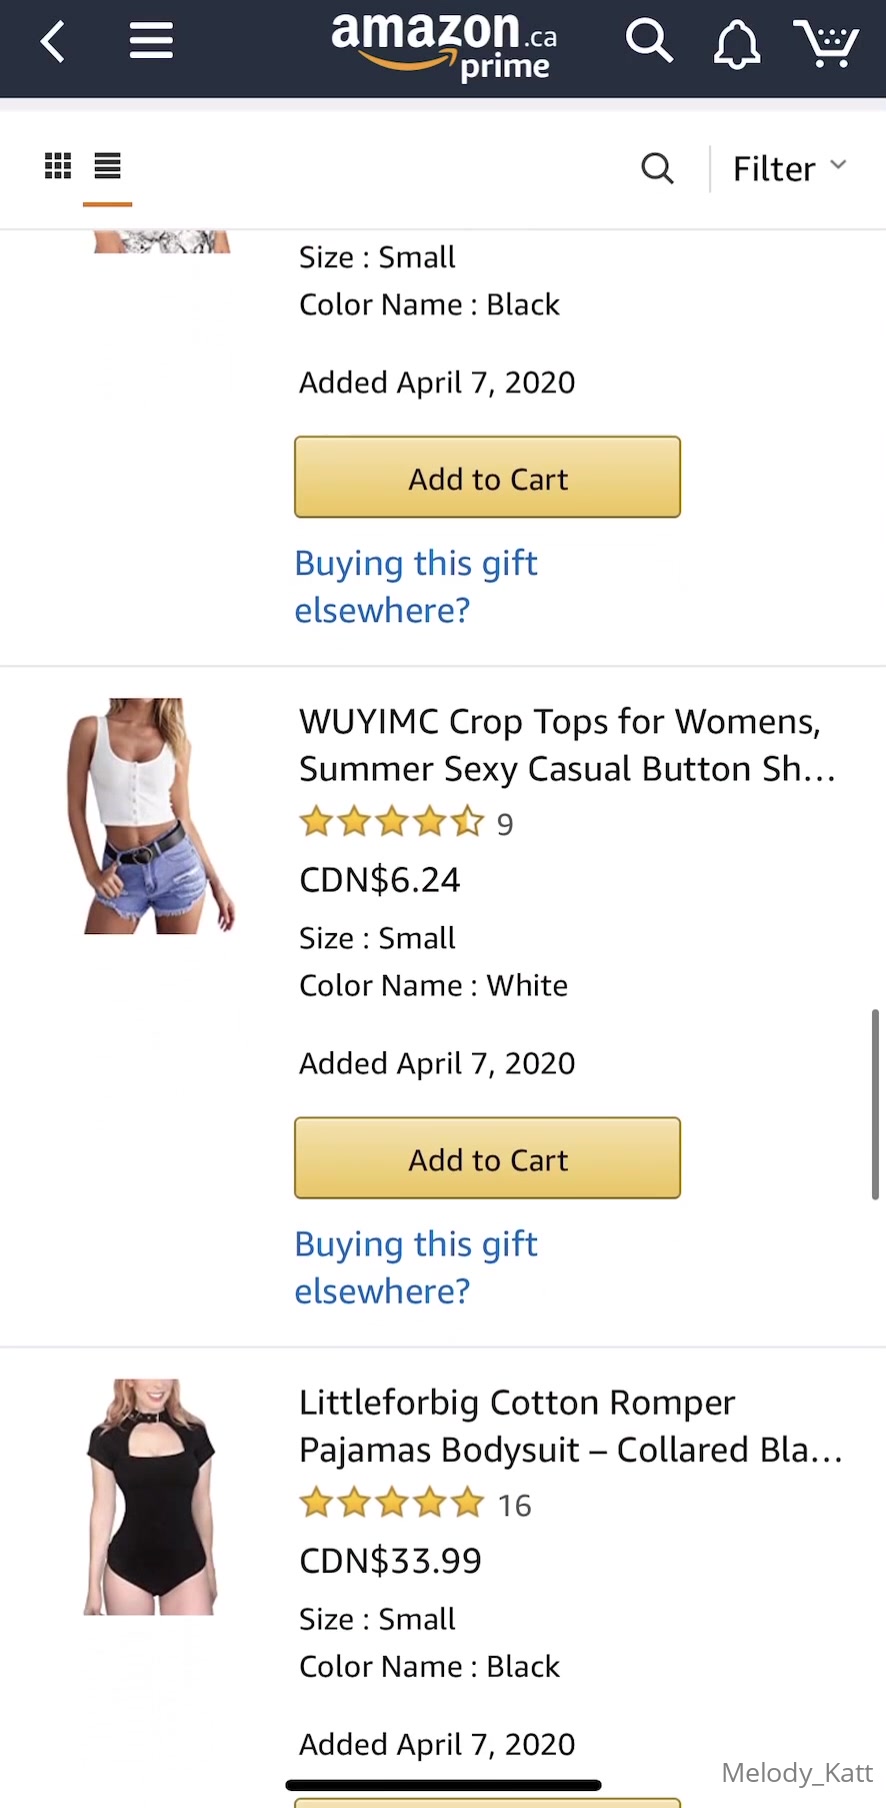Open the hamburger navigation menu
The width and height of the screenshot is (886, 1808).
point(151,42)
